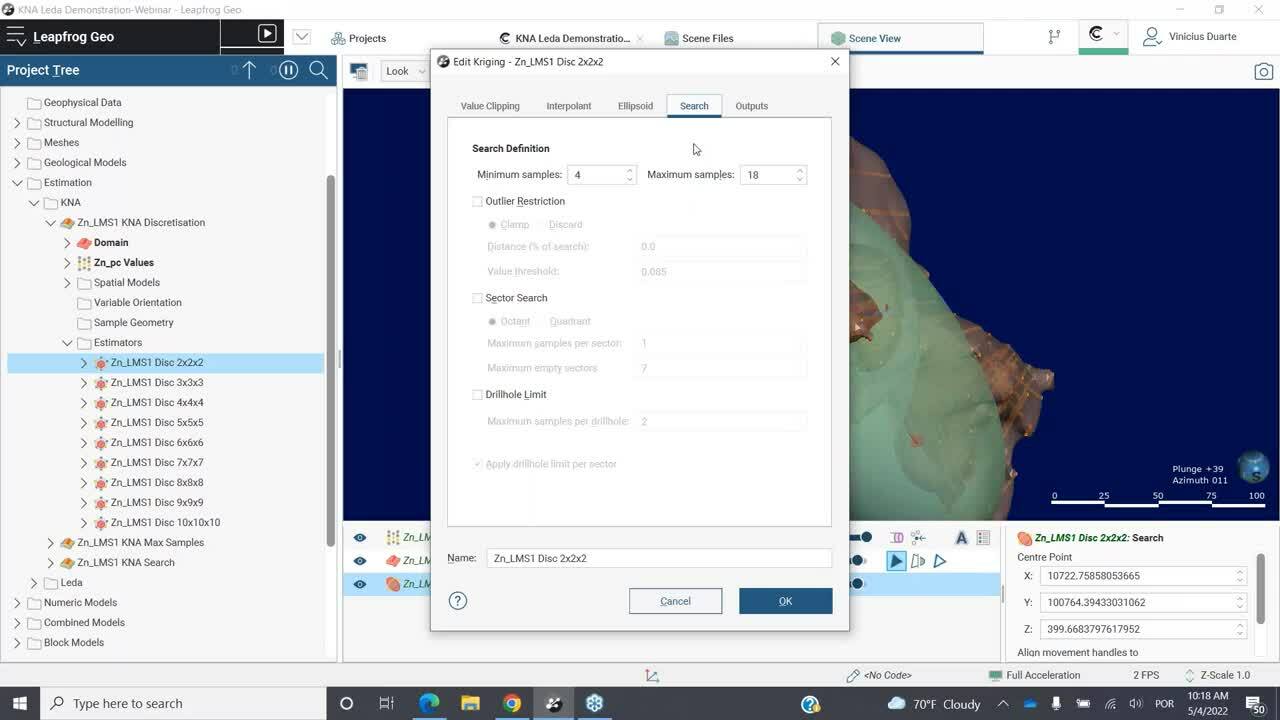Viewport: 1280px width, 720px height.
Task: Click the axes icon in the status bar
Action: (x=652, y=676)
